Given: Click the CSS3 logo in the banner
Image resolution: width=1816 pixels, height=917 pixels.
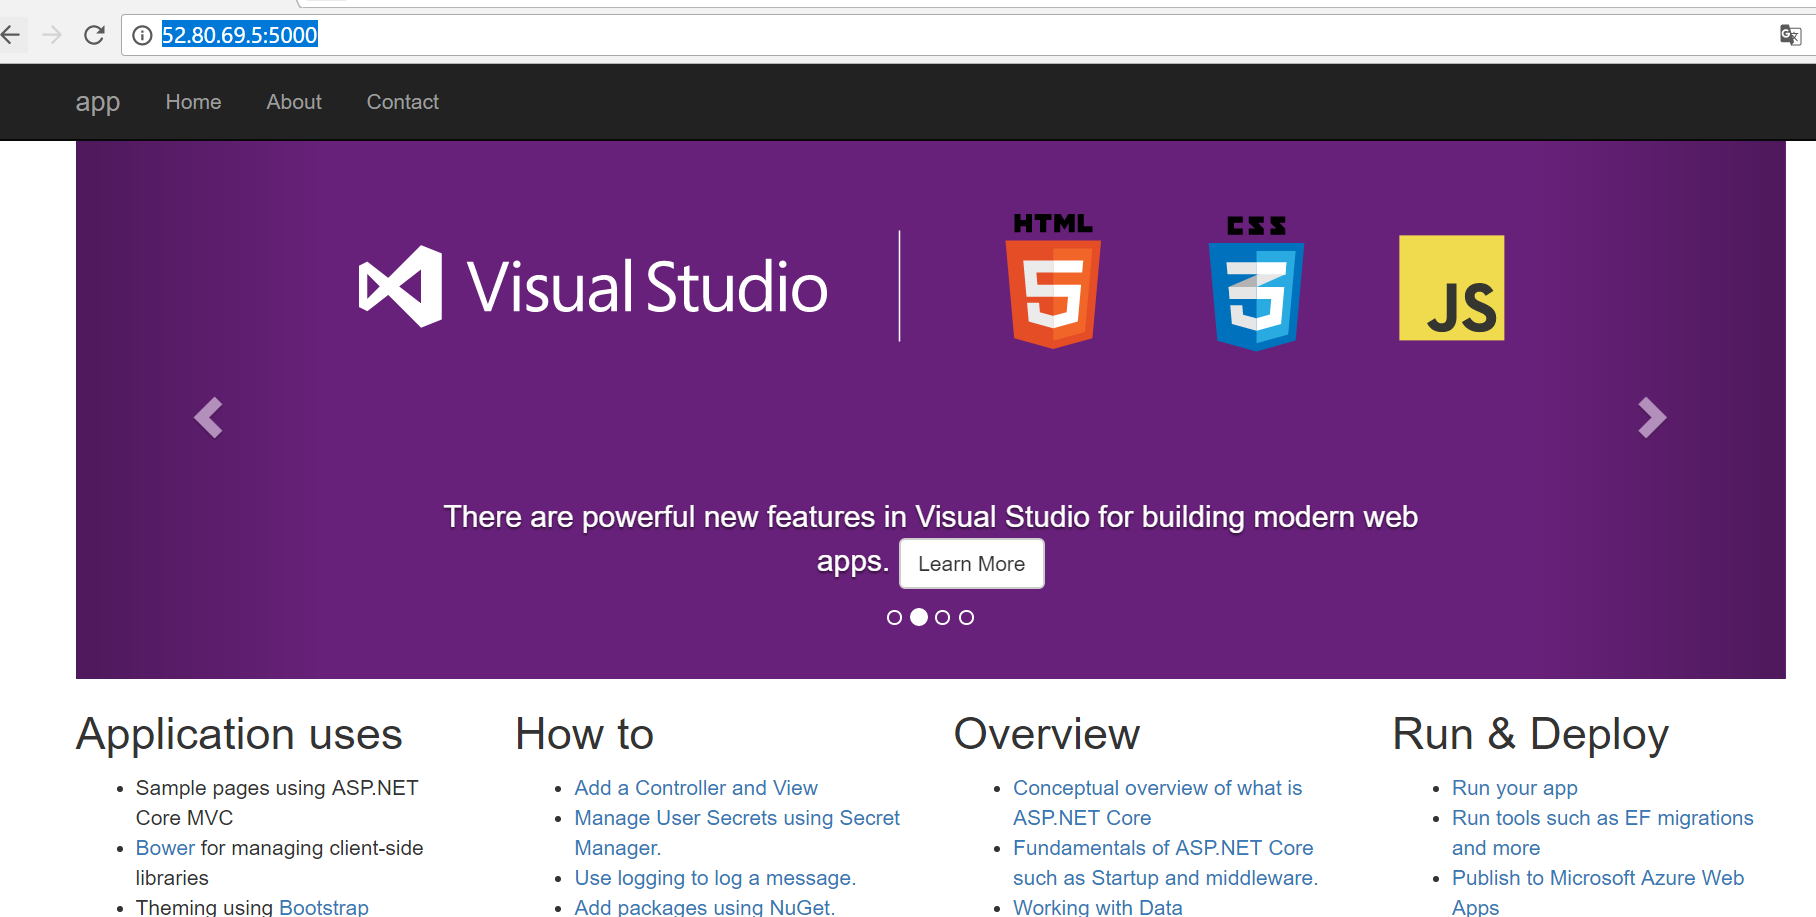Looking at the screenshot, I should (1256, 283).
